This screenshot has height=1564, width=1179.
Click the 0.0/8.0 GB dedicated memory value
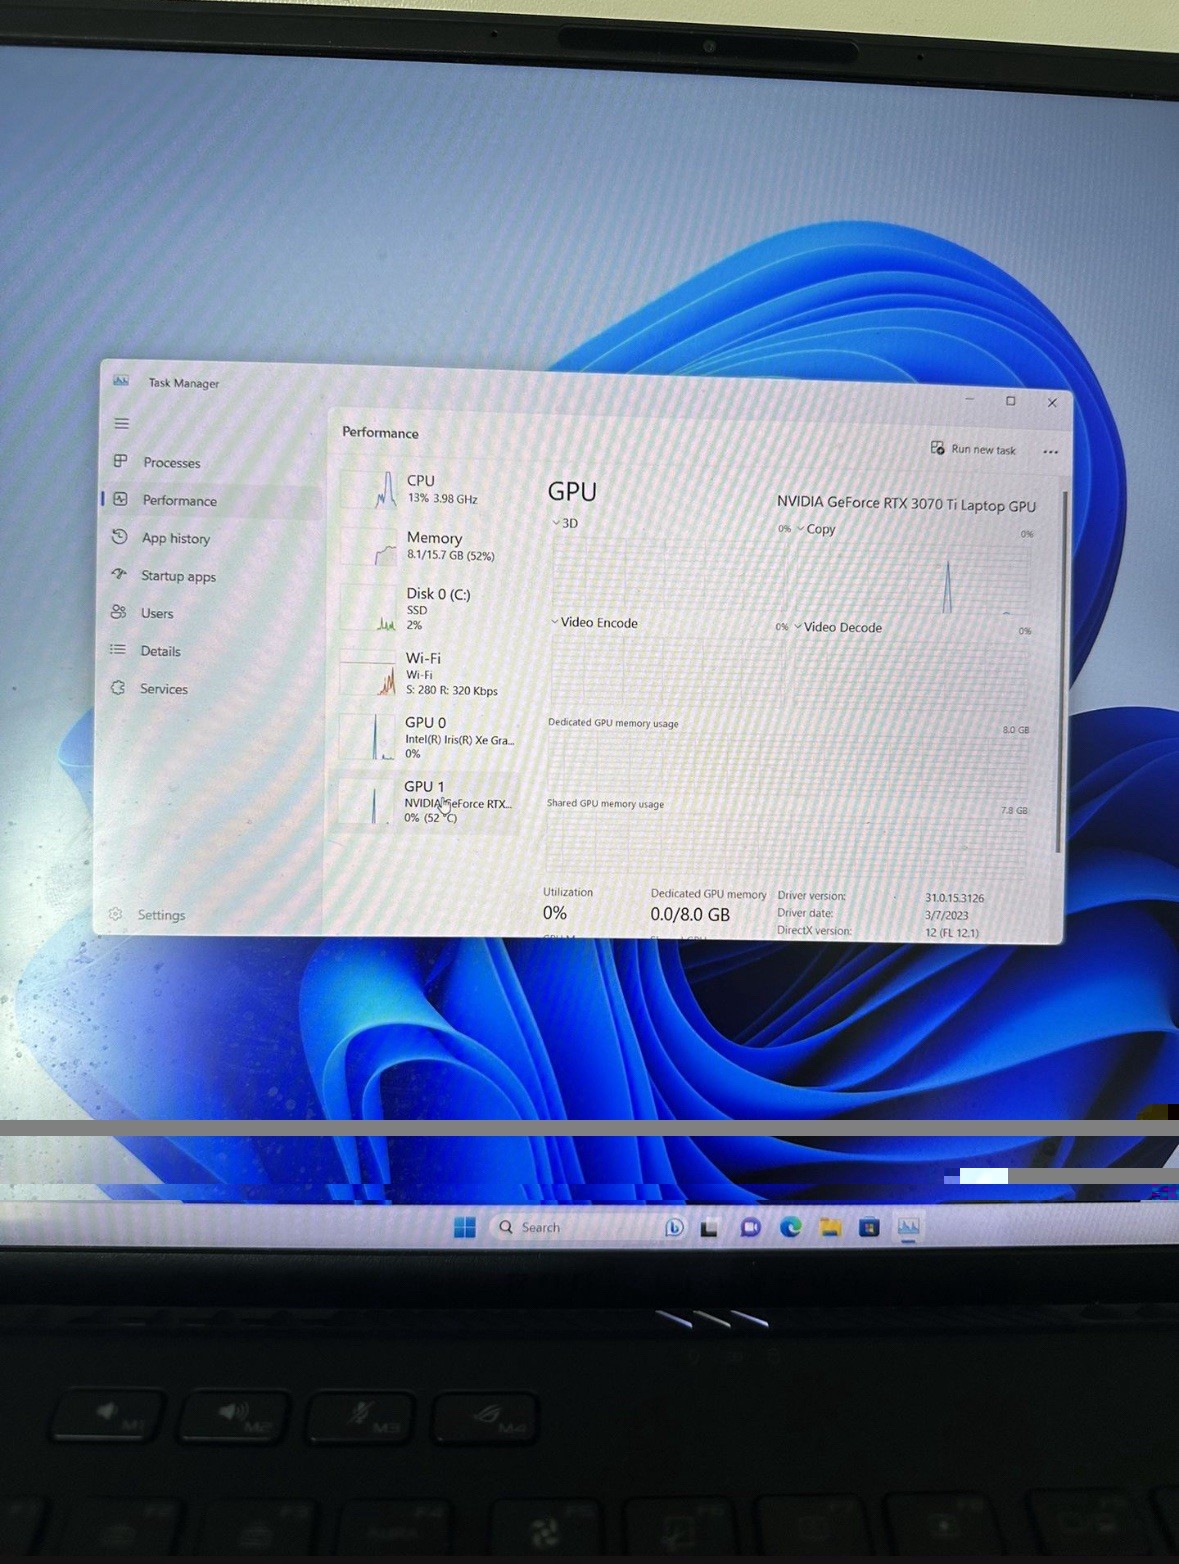click(x=690, y=914)
